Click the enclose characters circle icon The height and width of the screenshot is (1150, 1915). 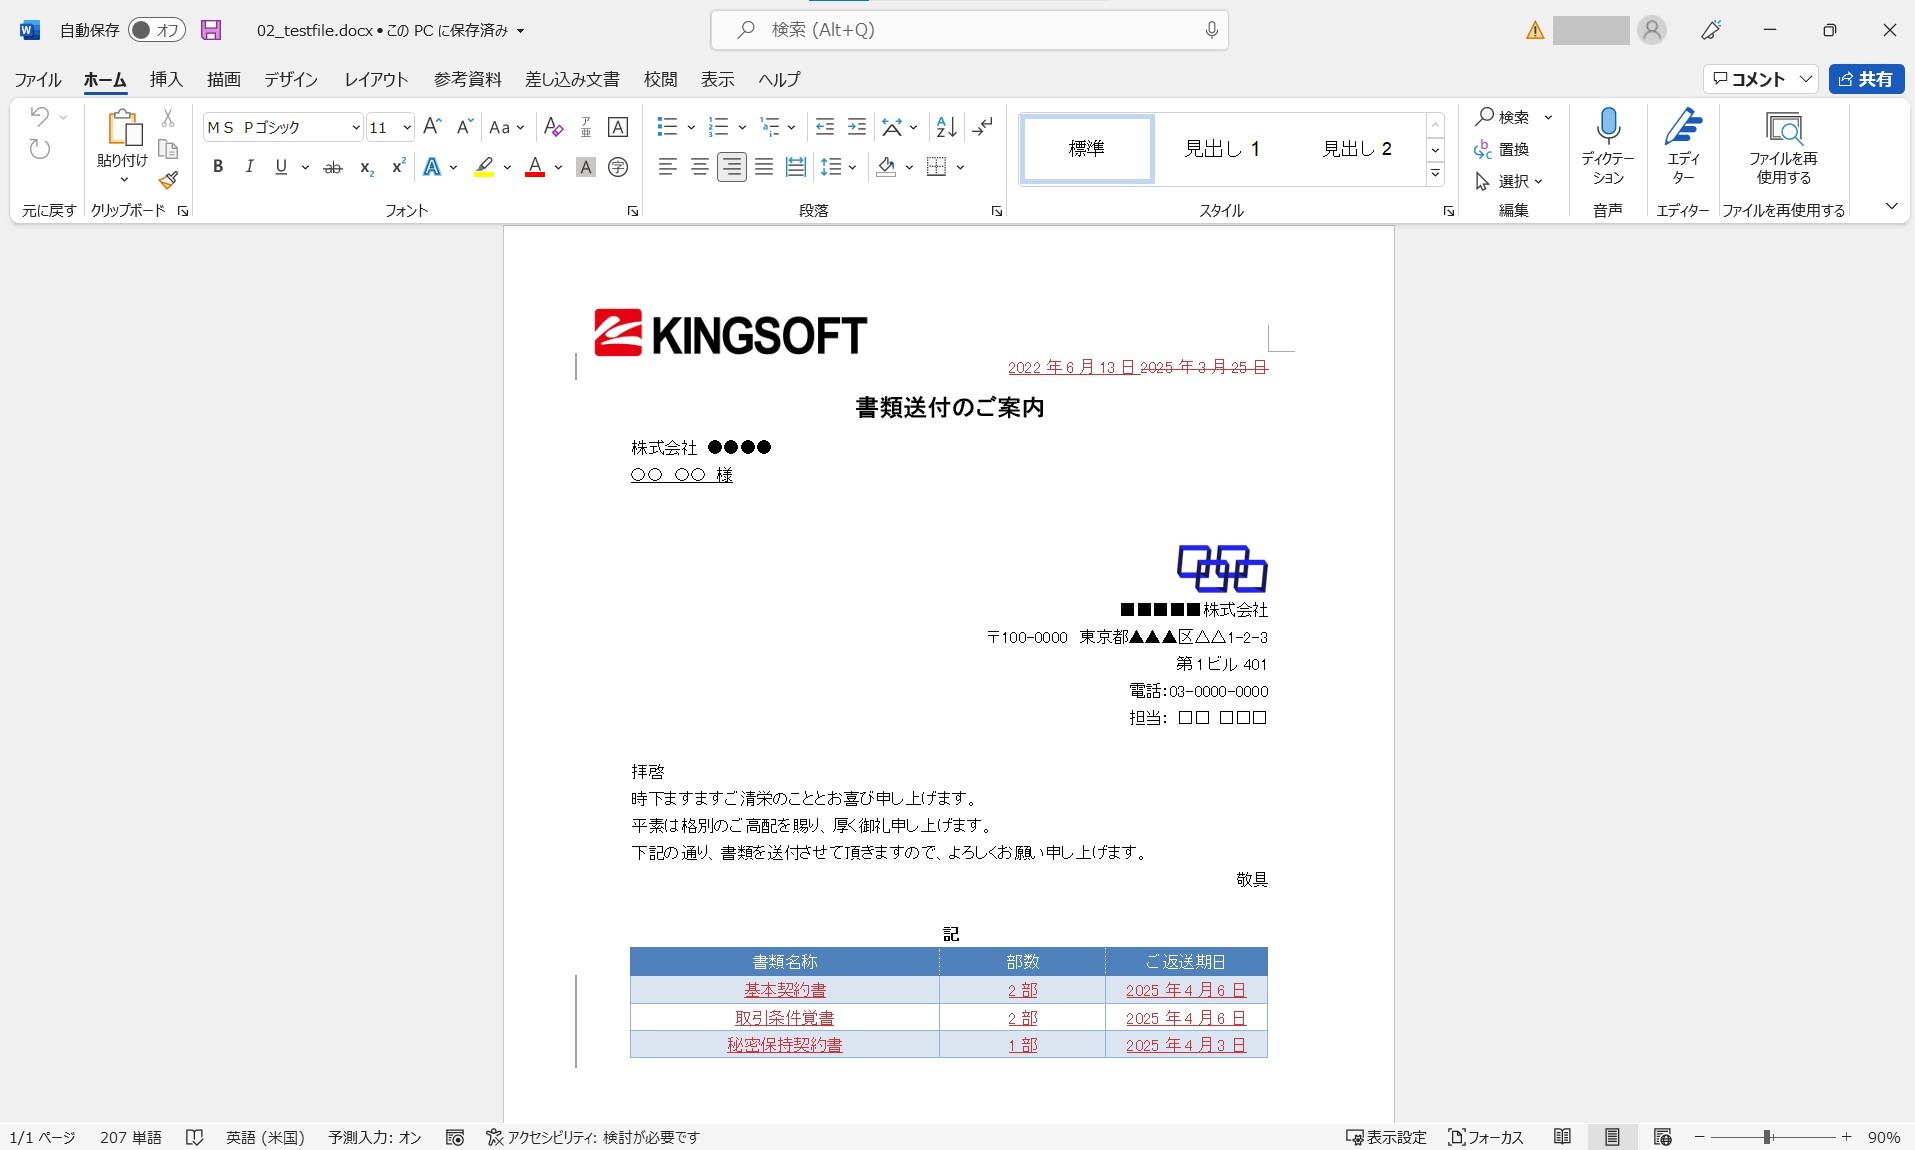click(x=618, y=167)
